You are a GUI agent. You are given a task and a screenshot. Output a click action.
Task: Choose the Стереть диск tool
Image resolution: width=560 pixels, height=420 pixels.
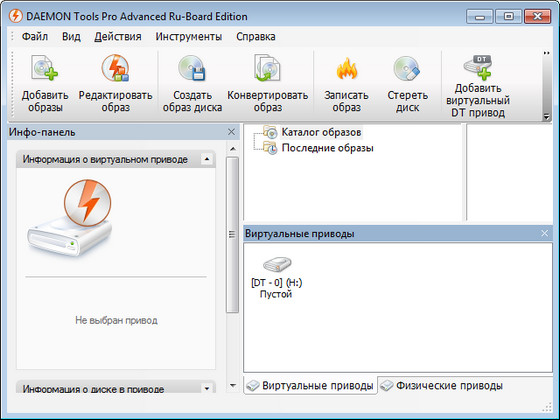point(408,84)
